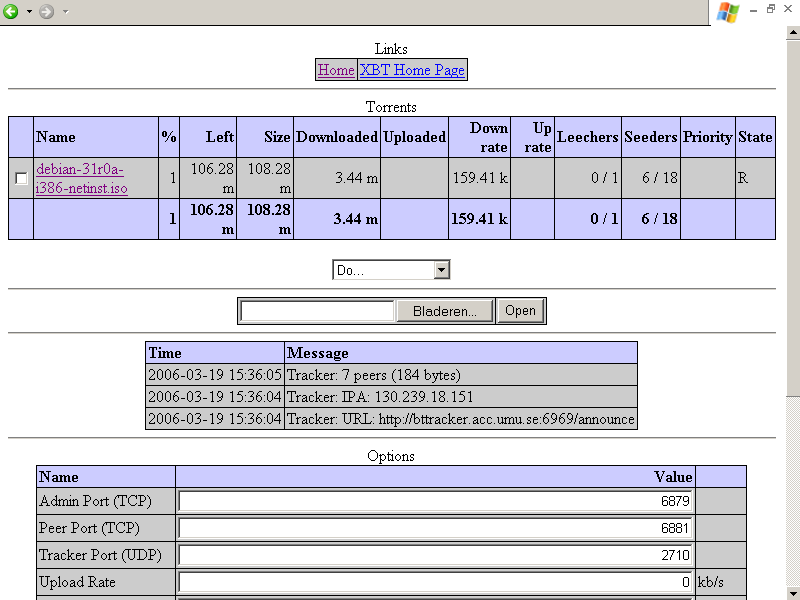Click the torrent file path text field

[x=318, y=311]
